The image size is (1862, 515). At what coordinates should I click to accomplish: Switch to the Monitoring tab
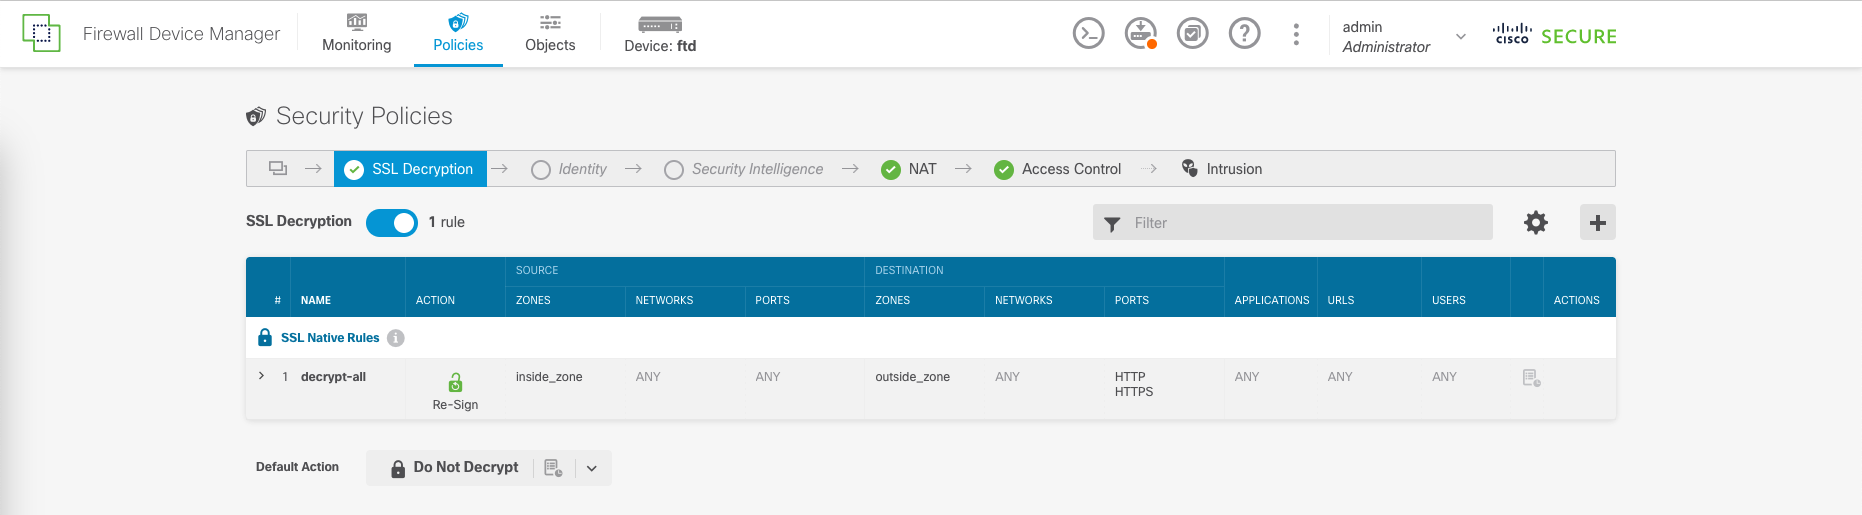(x=356, y=34)
